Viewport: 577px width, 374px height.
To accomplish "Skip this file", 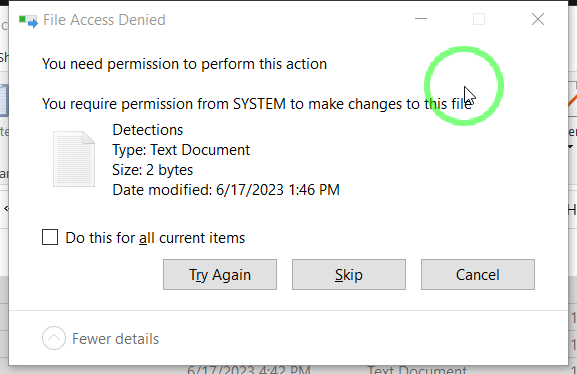I will 348,275.
